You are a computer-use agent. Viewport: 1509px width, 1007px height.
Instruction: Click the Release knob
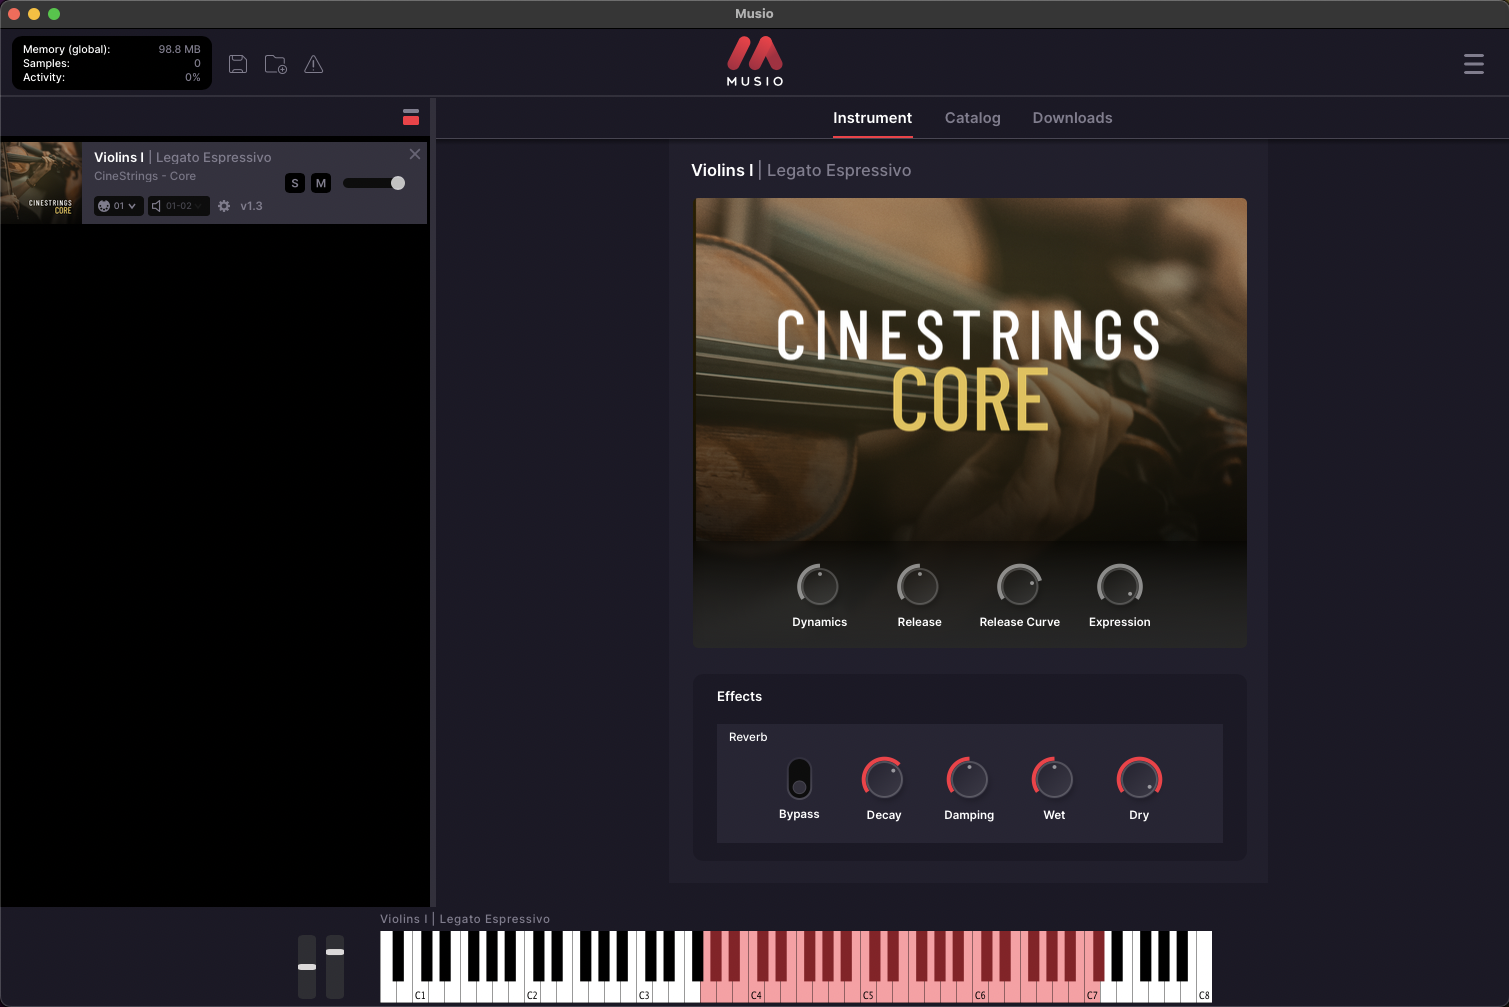coord(918,585)
